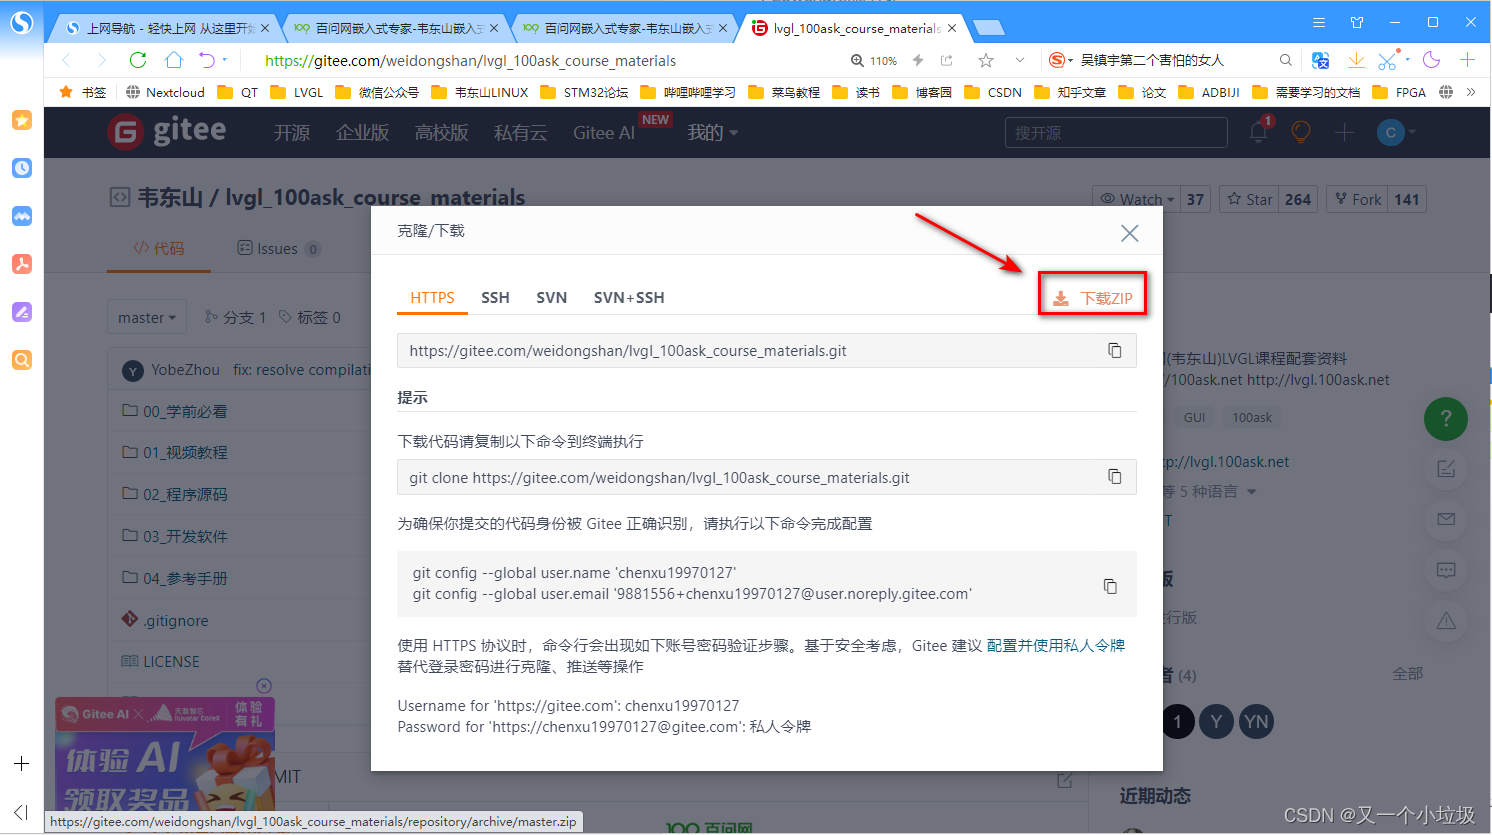This screenshot has height=835, width=1492.
Task: Bookmark page with the star icon
Action: (986, 60)
